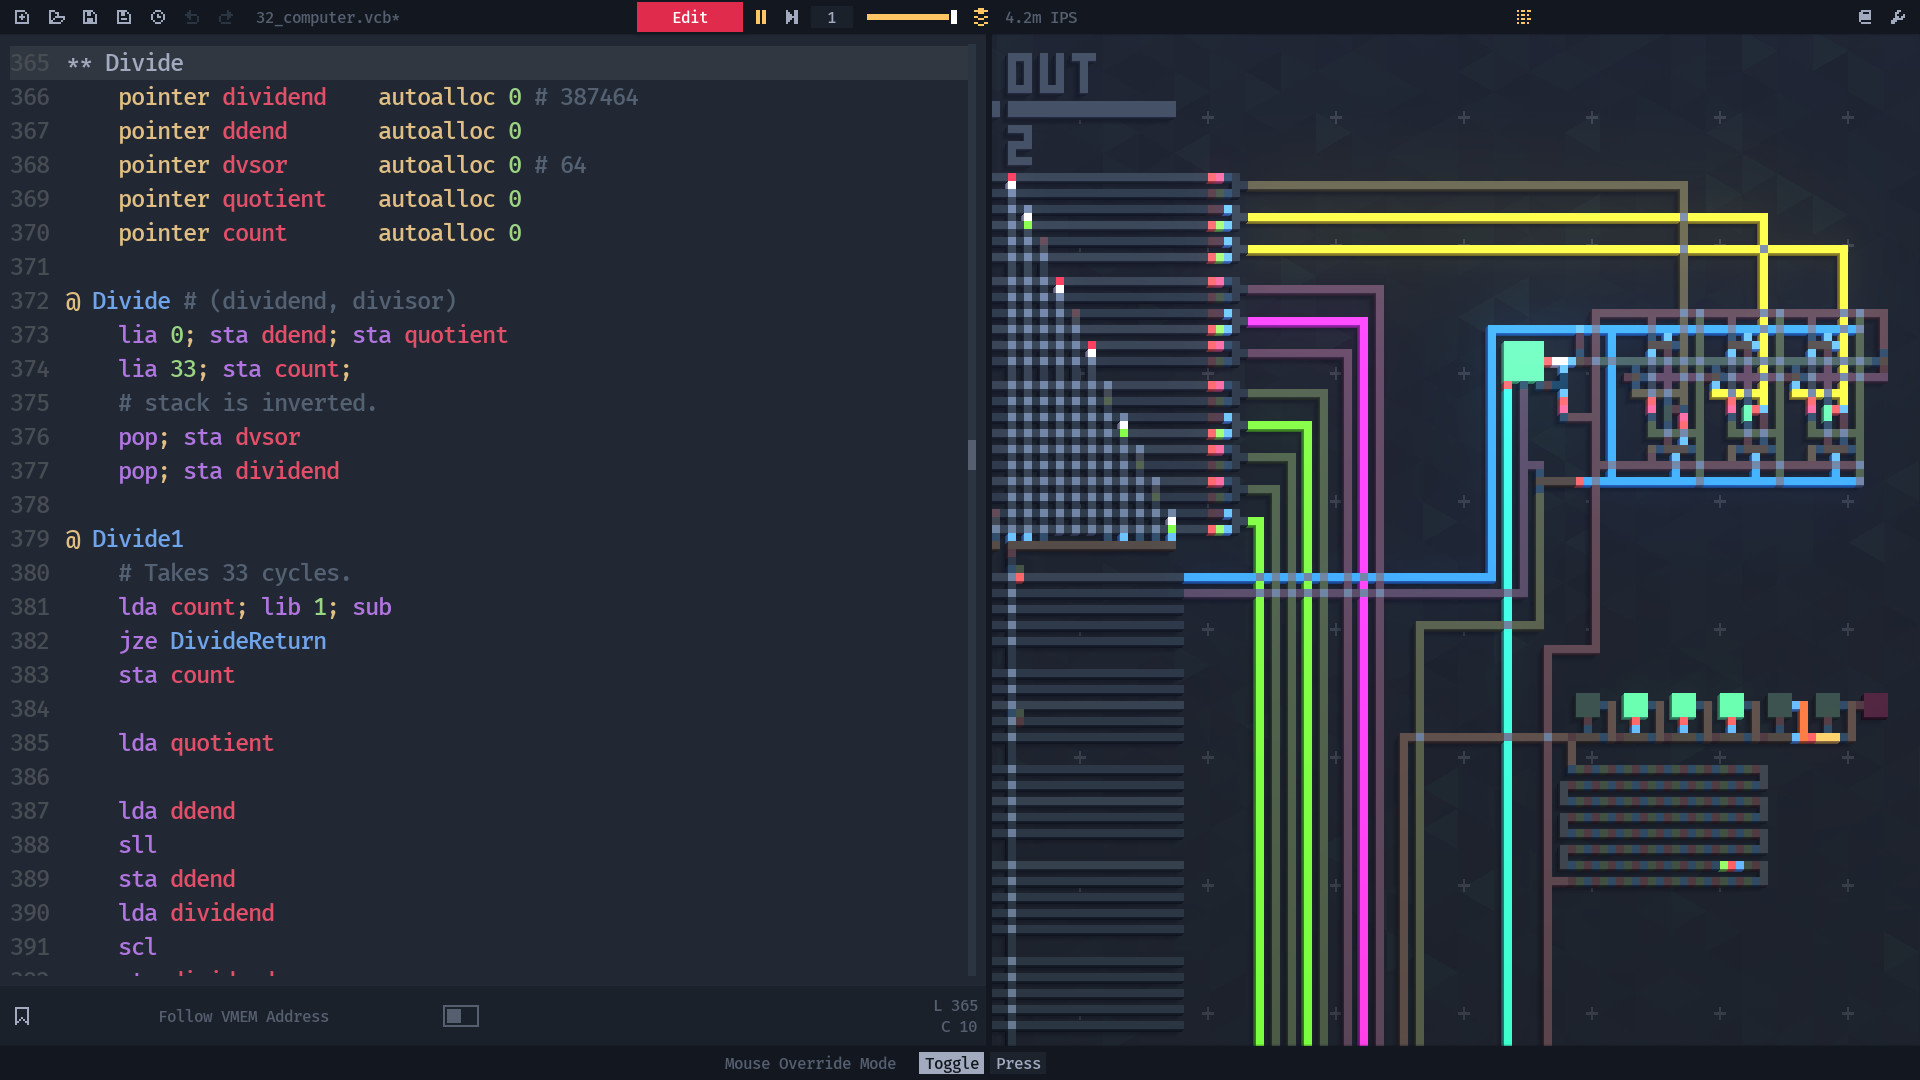Select Toggle mouse override mode
The width and height of the screenshot is (1920, 1080).
tap(951, 1063)
